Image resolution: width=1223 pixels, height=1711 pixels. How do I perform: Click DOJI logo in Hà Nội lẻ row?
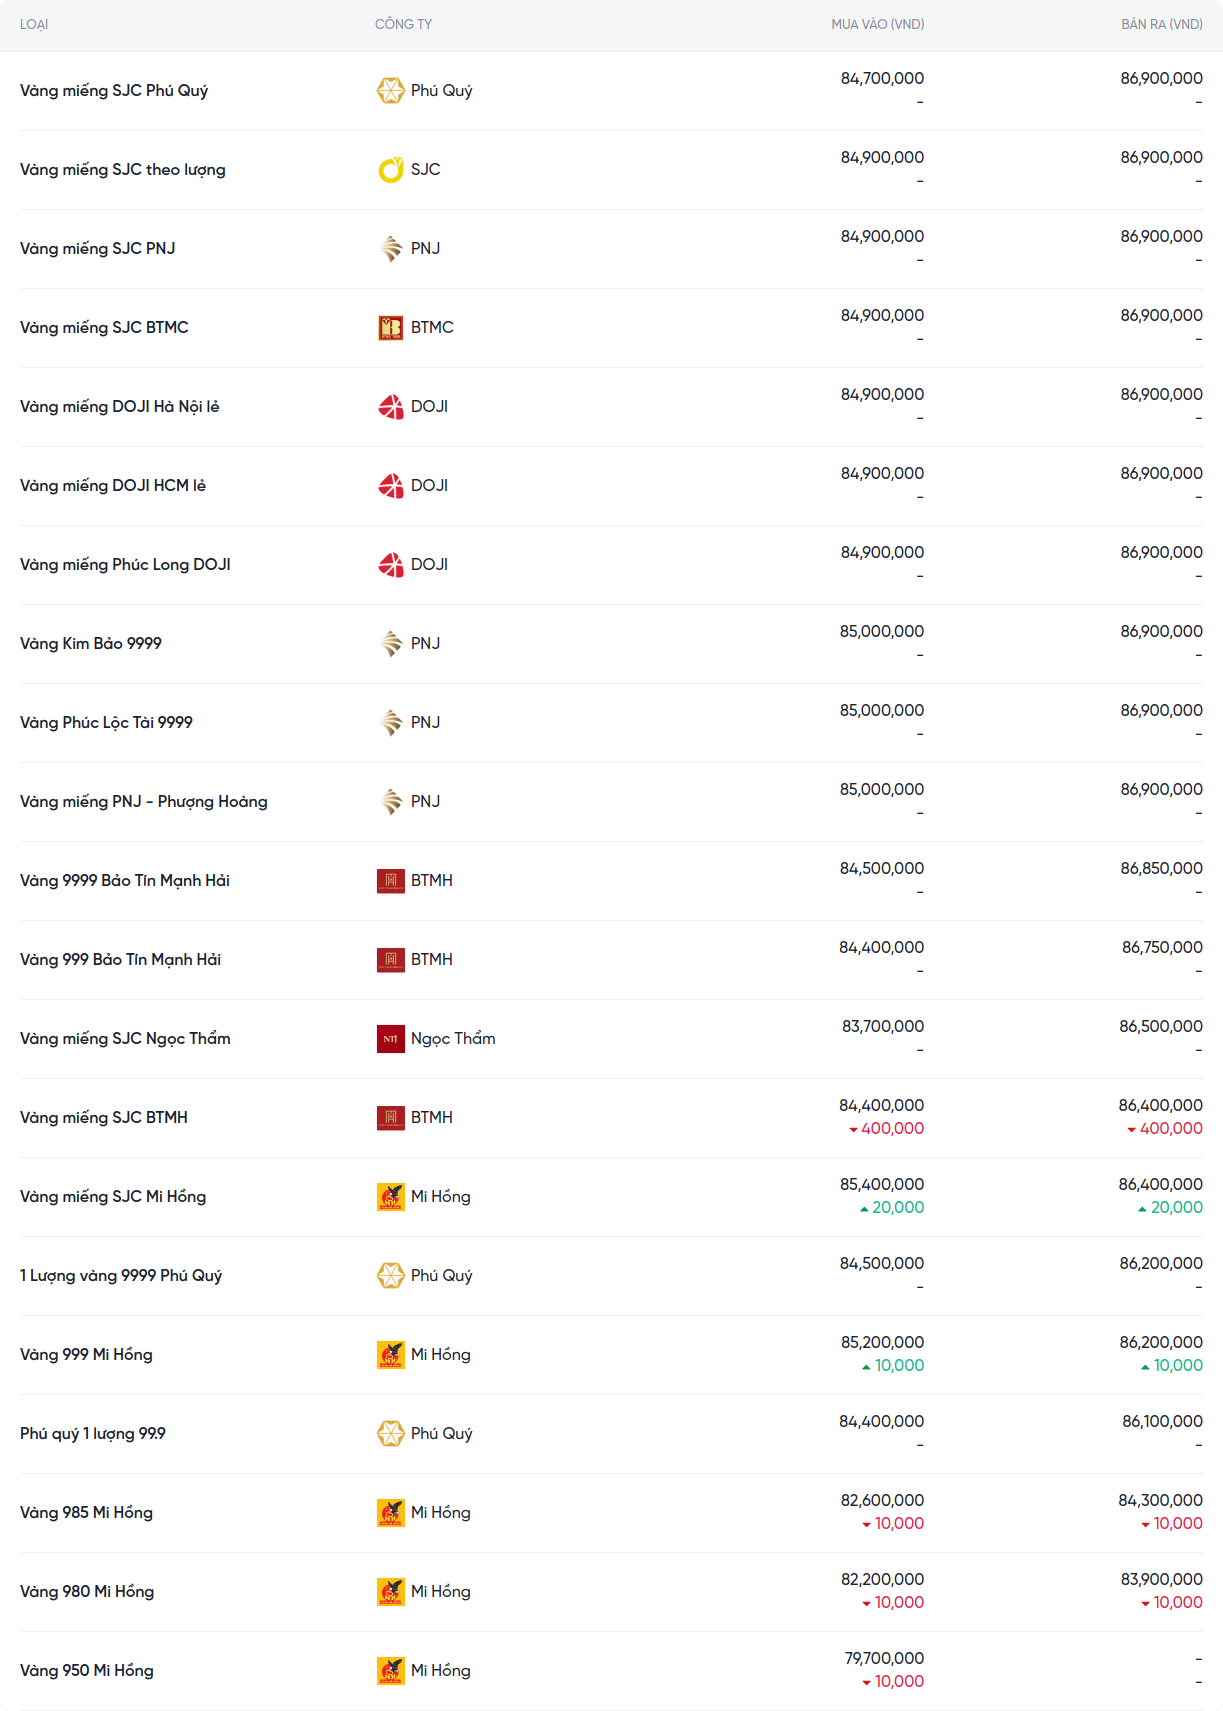coord(390,406)
